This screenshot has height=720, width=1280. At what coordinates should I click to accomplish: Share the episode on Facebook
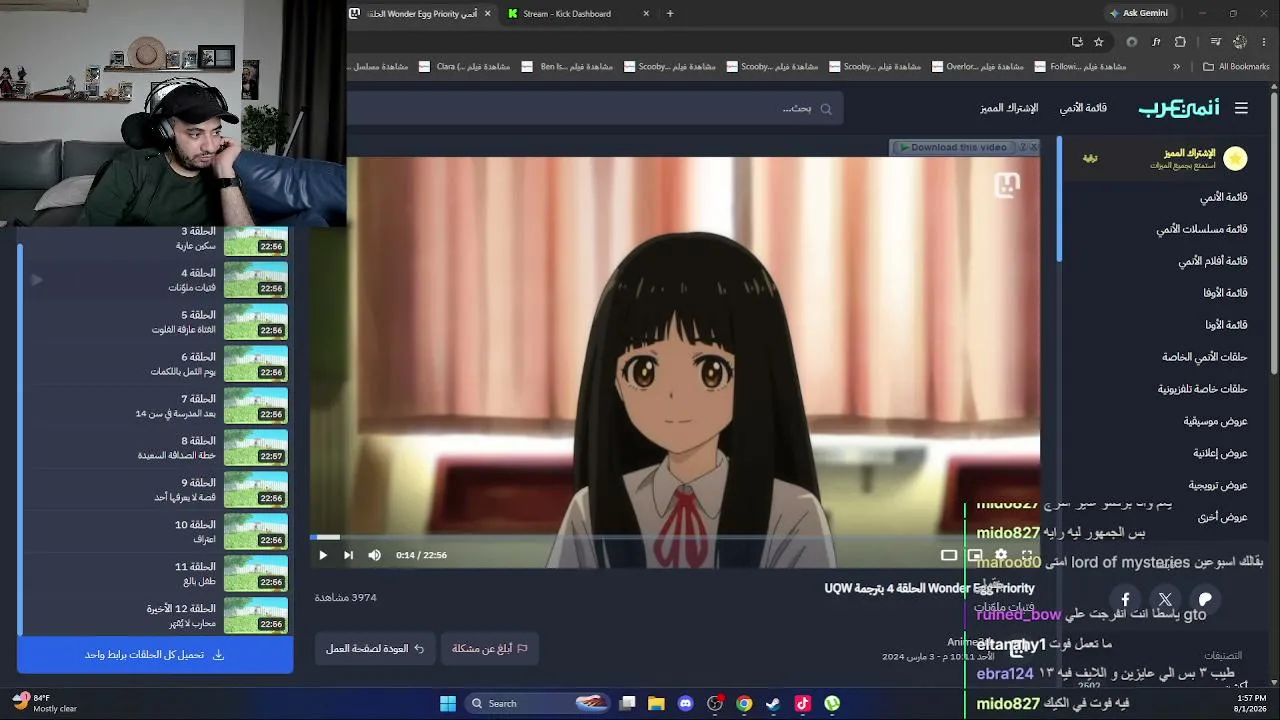click(x=1125, y=600)
